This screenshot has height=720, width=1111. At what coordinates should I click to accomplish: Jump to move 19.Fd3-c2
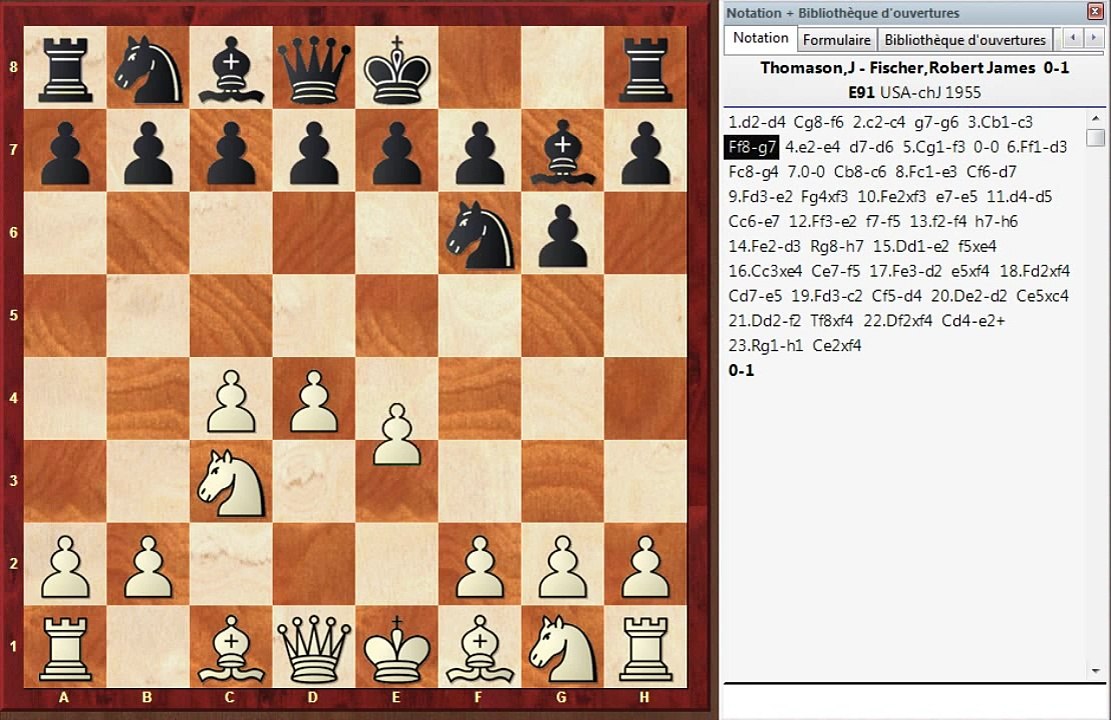pyautogui.click(x=827, y=296)
